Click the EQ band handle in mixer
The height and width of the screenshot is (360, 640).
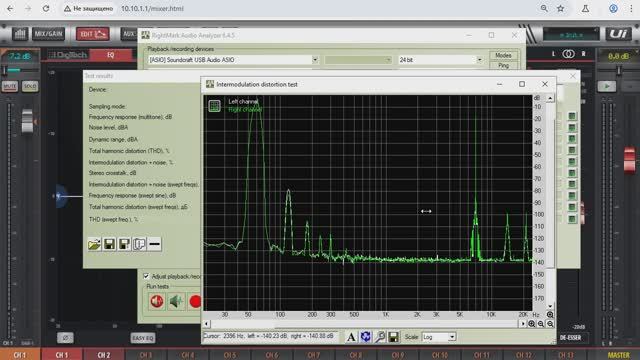[60, 196]
